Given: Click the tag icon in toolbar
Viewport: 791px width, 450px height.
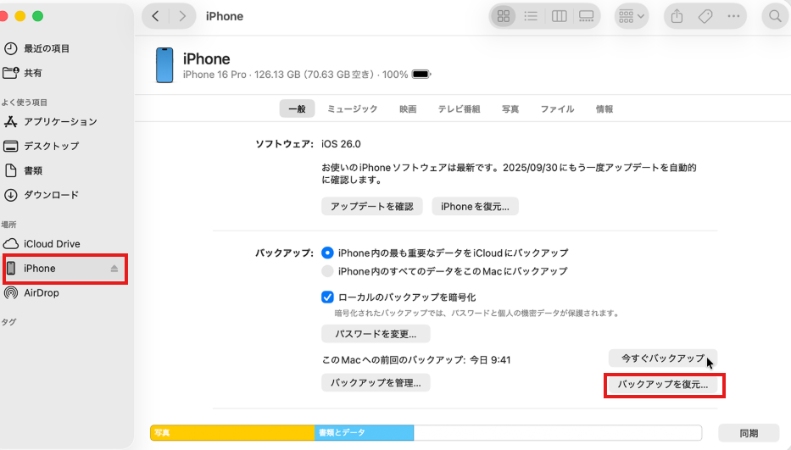Looking at the screenshot, I should click(x=705, y=16).
